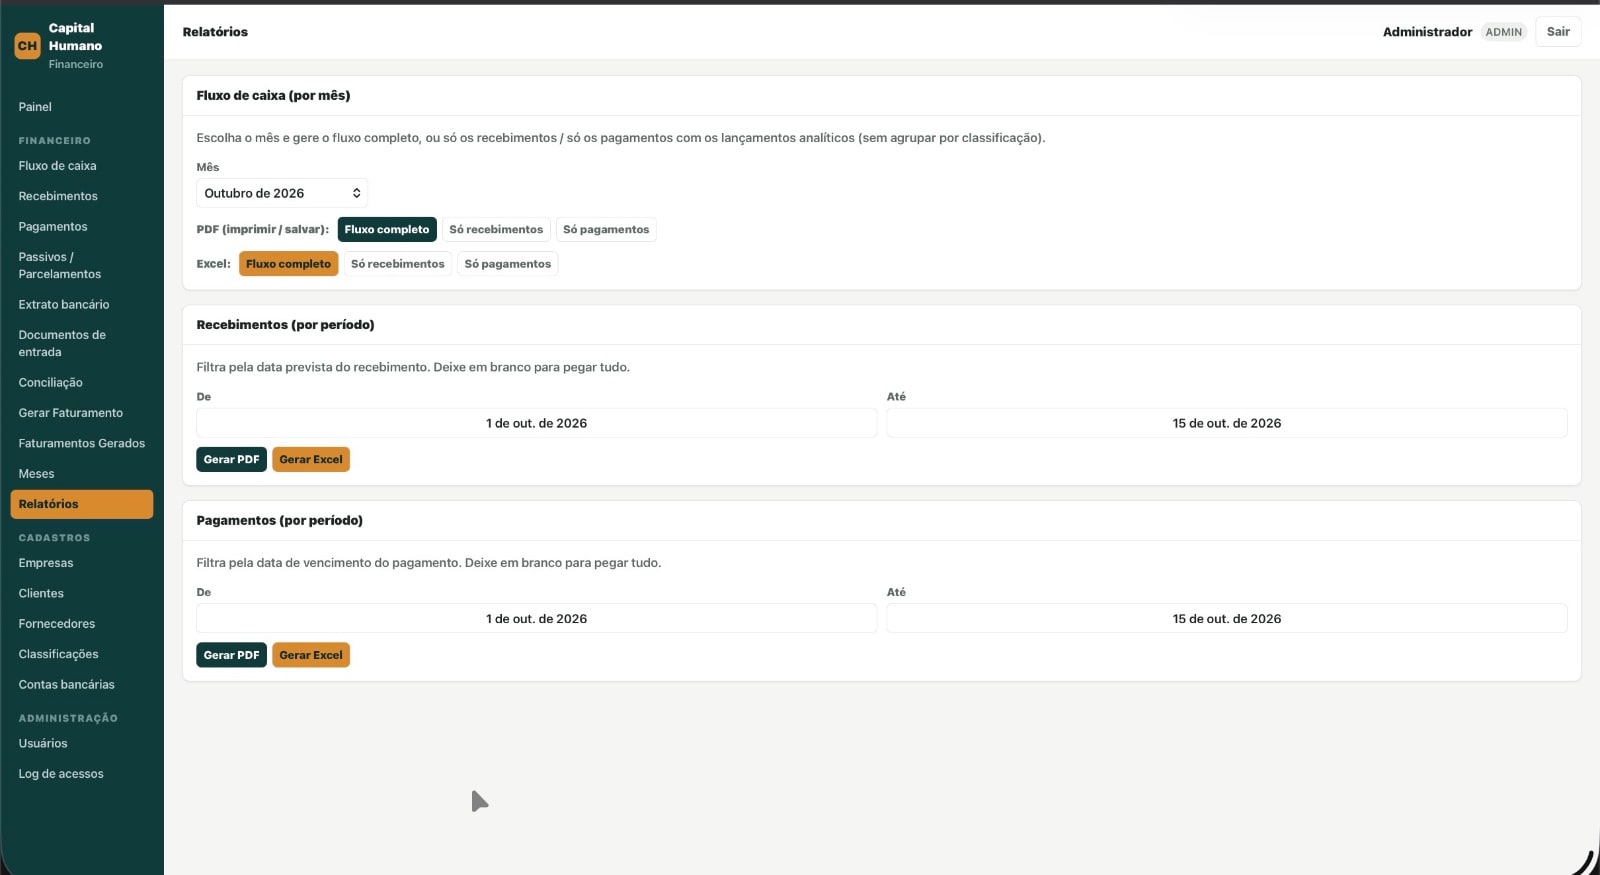Open Log de acessos

pos(82,774)
